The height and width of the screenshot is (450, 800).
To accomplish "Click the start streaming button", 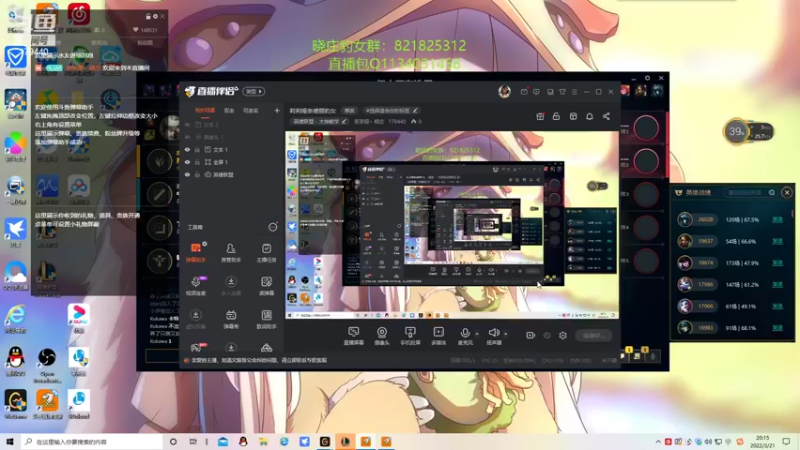I will pos(593,335).
